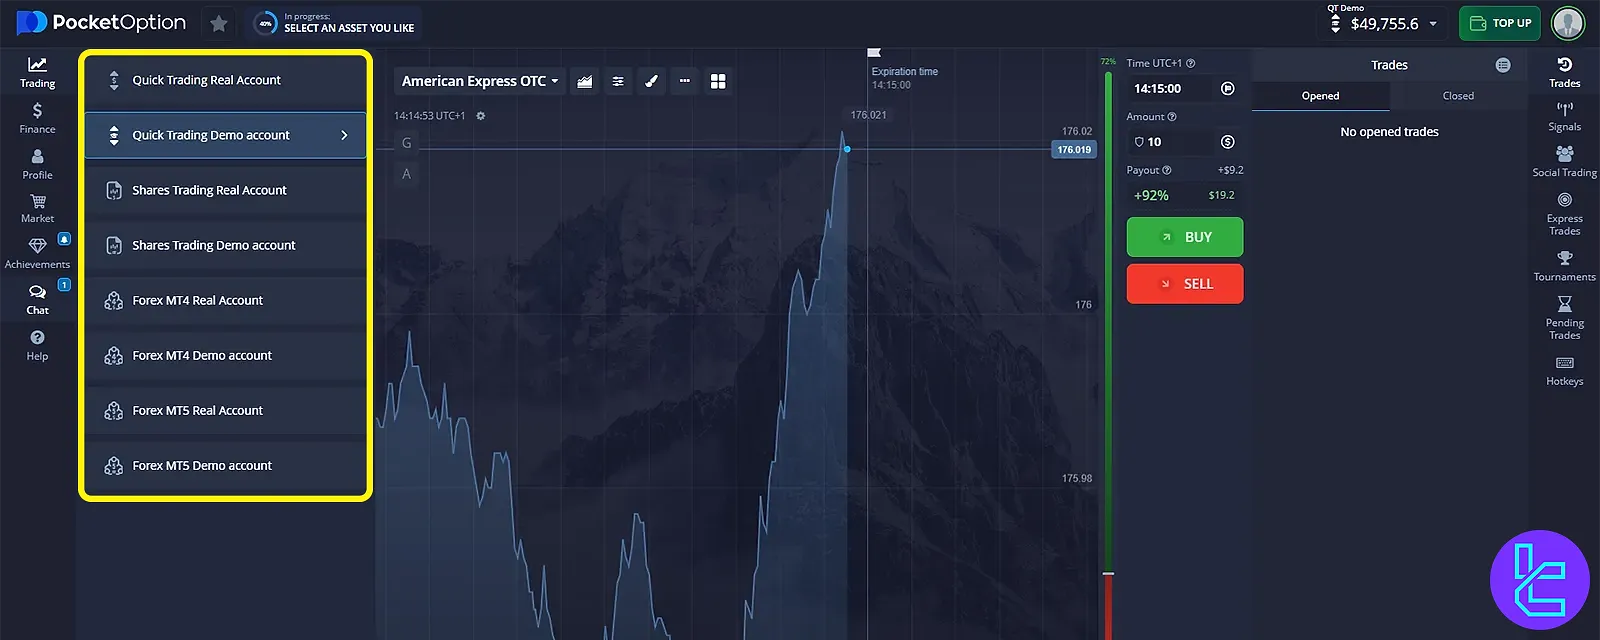This screenshot has height=640, width=1600.
Task: Open the Market section
Action: click(x=37, y=209)
